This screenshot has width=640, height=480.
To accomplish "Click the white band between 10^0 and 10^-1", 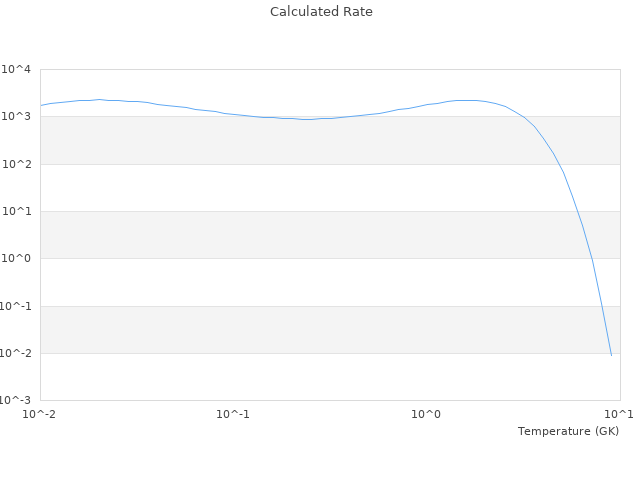I will click(x=300, y=282).
